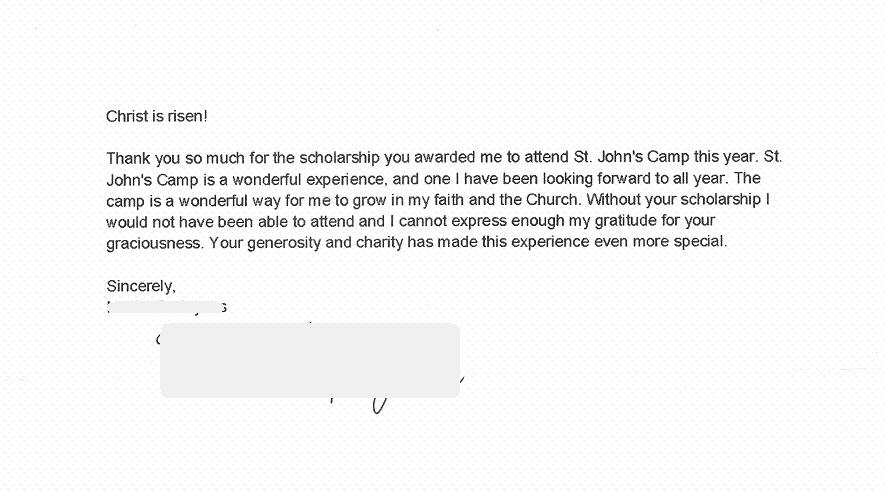Select the word "gratitude"

[626, 221]
